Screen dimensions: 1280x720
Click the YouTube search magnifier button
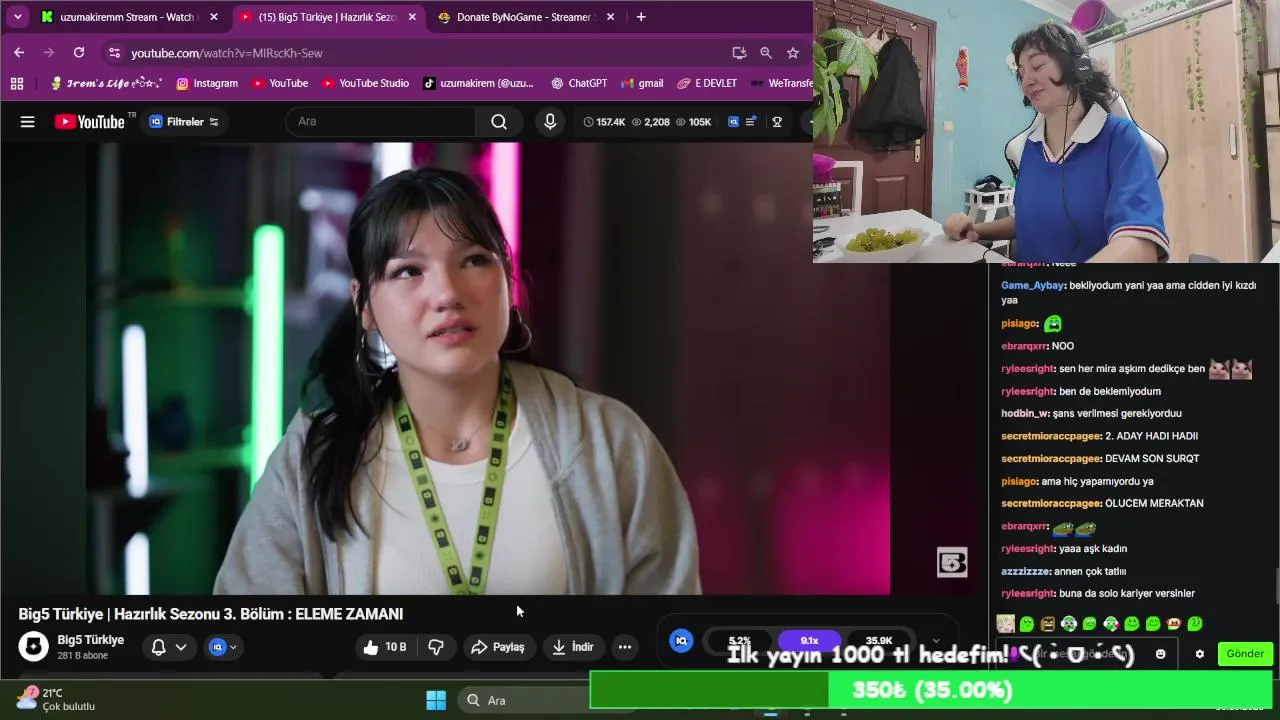point(499,121)
